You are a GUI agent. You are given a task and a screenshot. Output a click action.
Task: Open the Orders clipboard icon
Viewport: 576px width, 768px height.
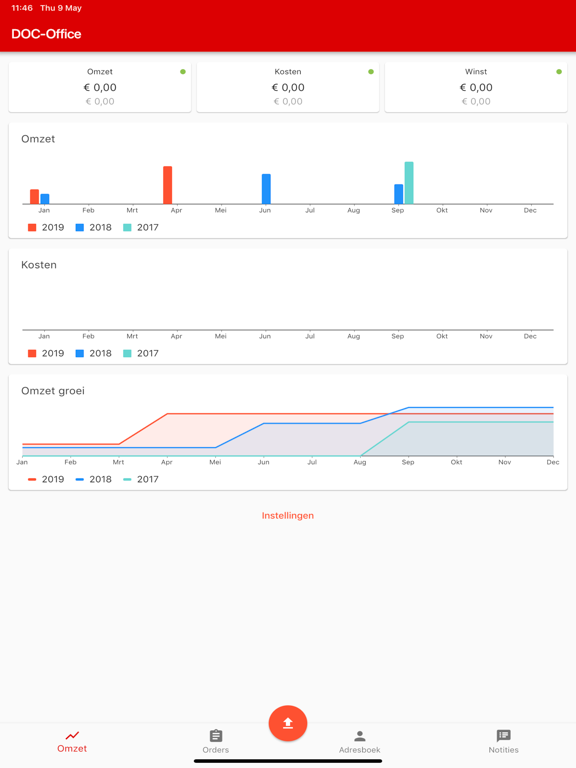tap(216, 736)
